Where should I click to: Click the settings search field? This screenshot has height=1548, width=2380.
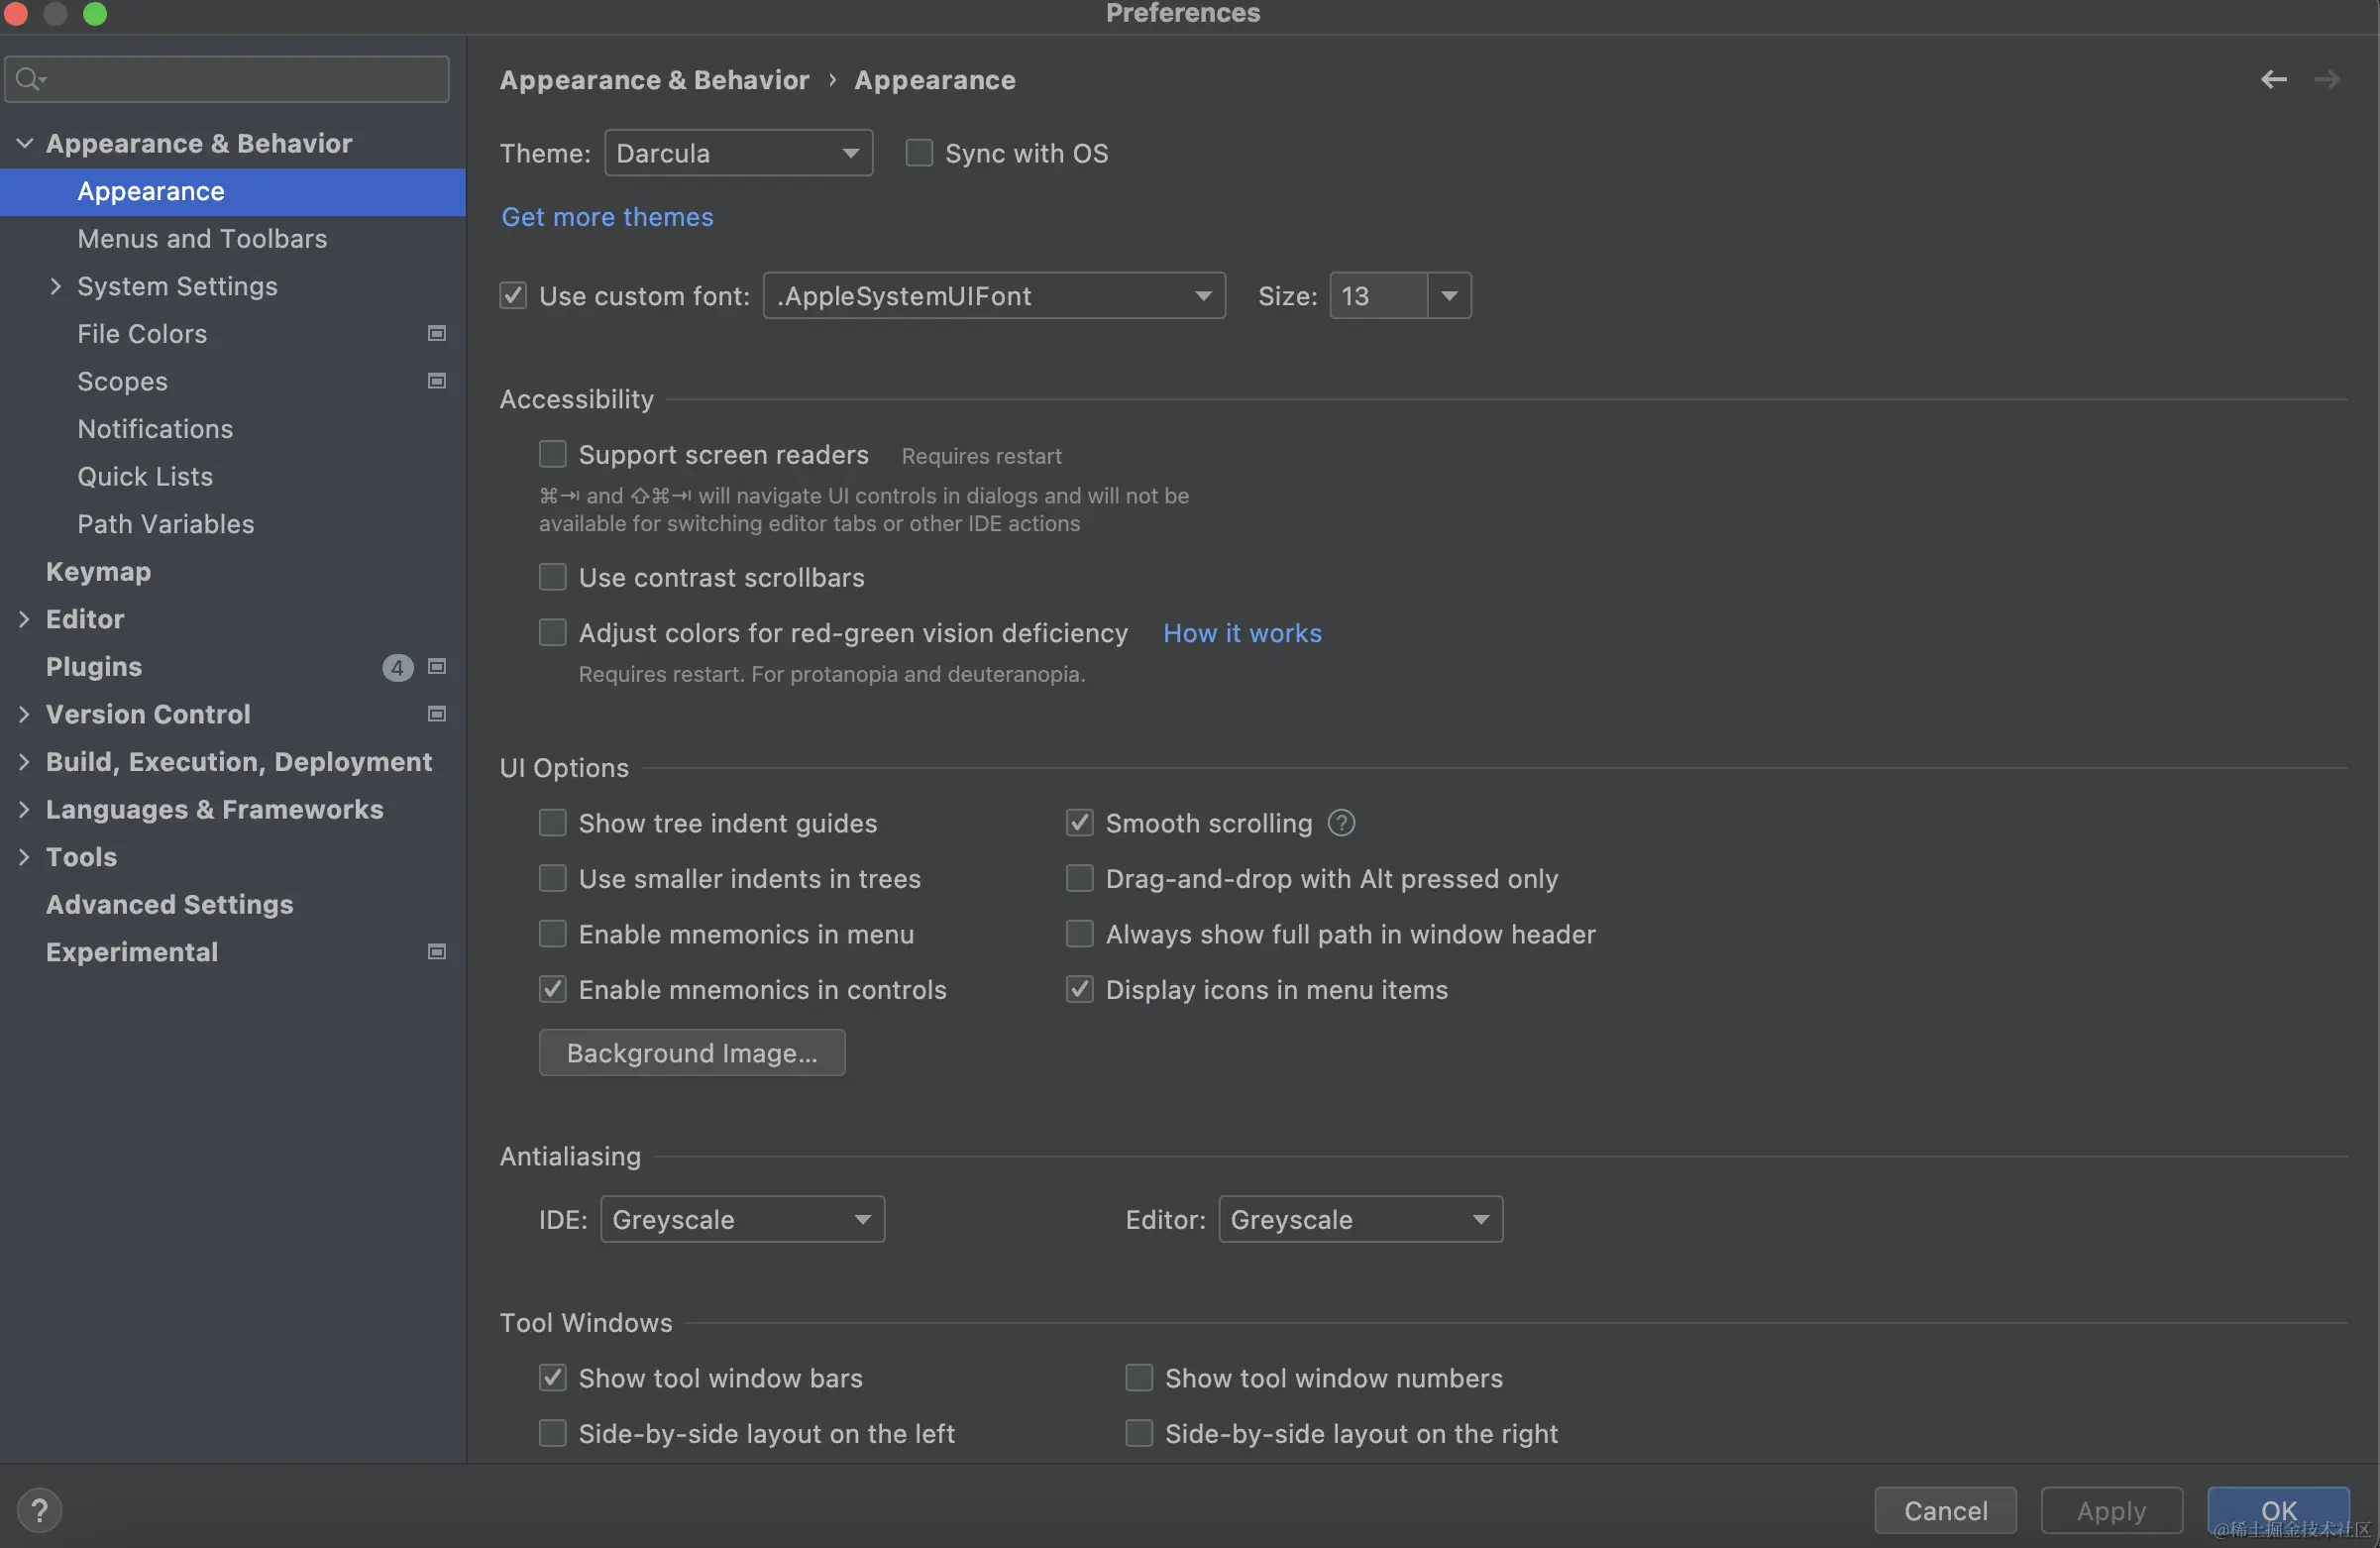(x=240, y=79)
